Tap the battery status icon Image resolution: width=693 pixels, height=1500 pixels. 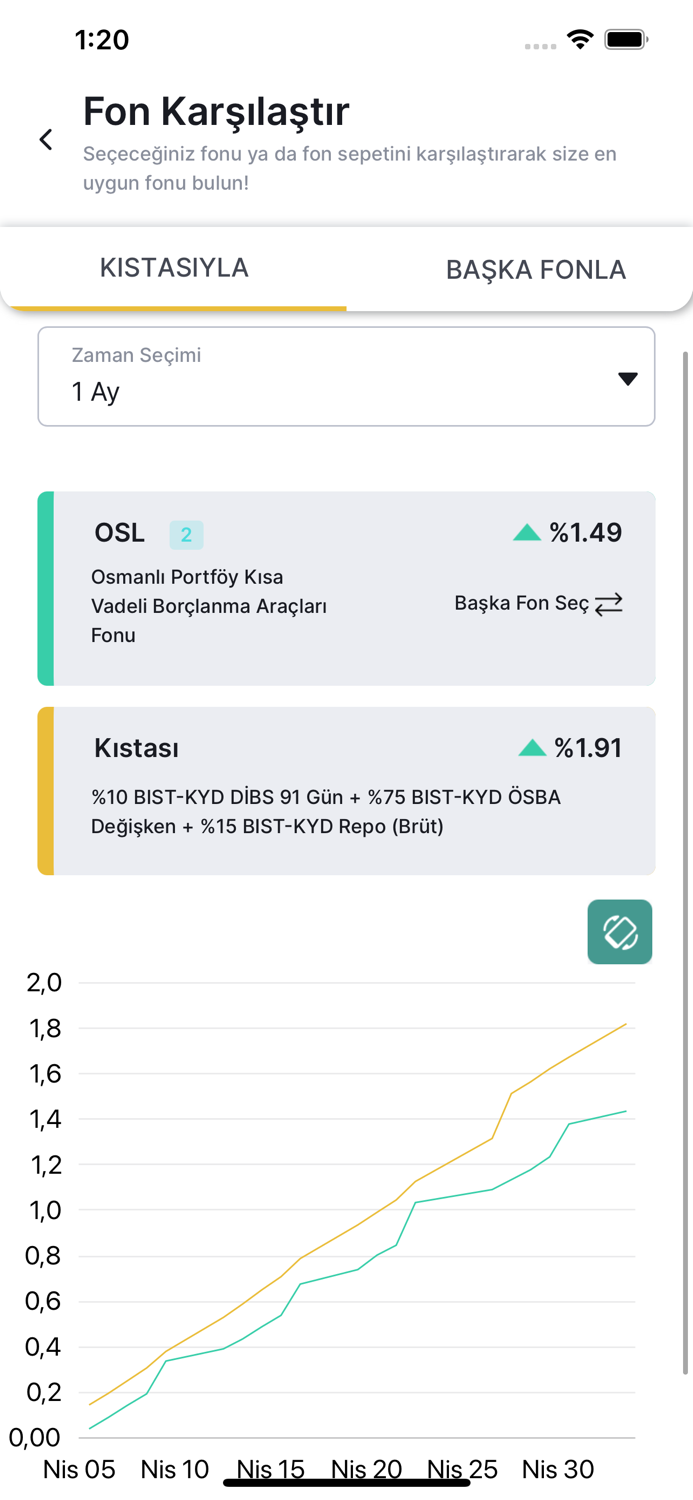point(627,40)
